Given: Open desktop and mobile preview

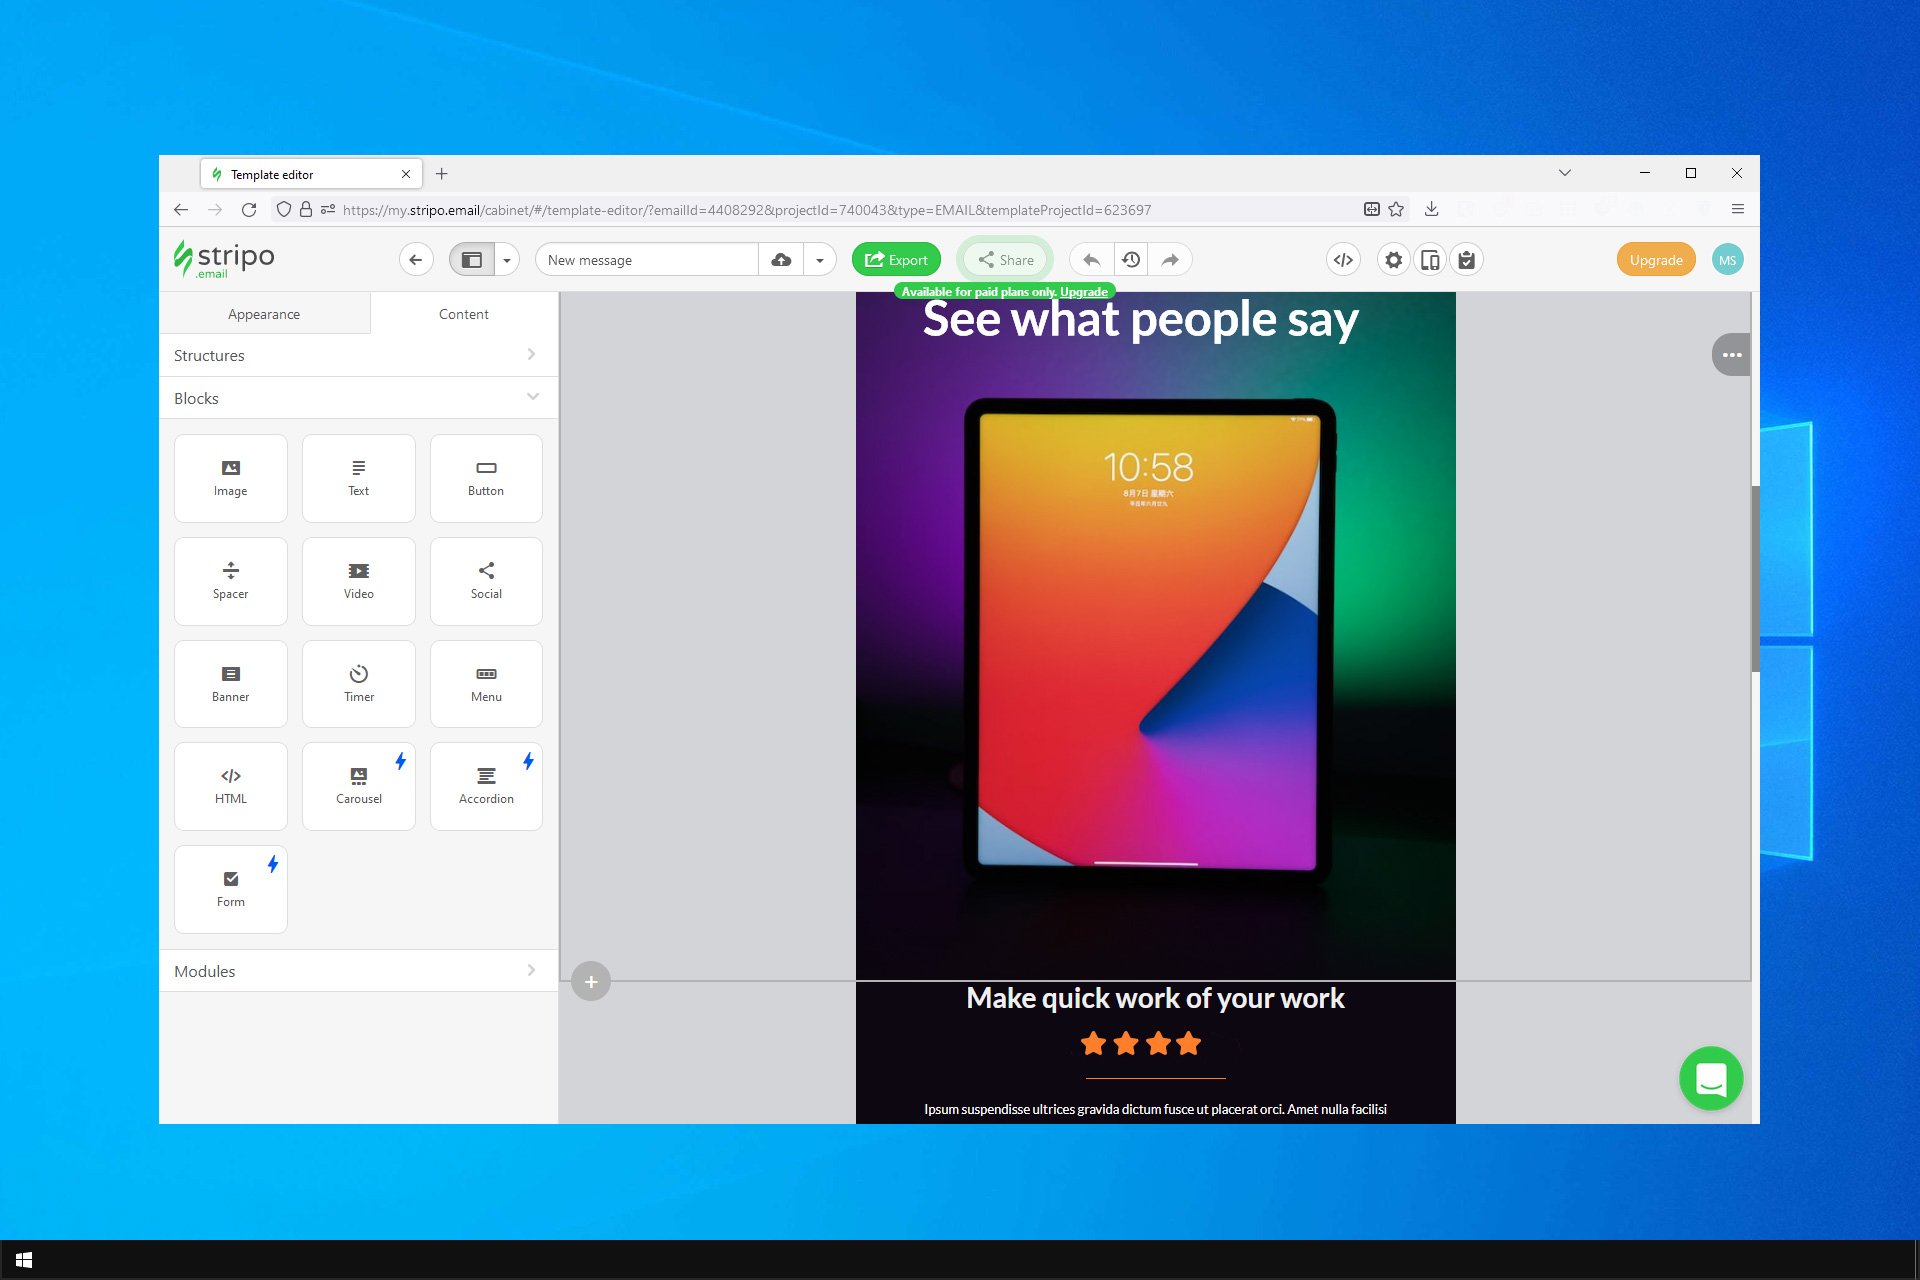Looking at the screenshot, I should pos(1430,260).
